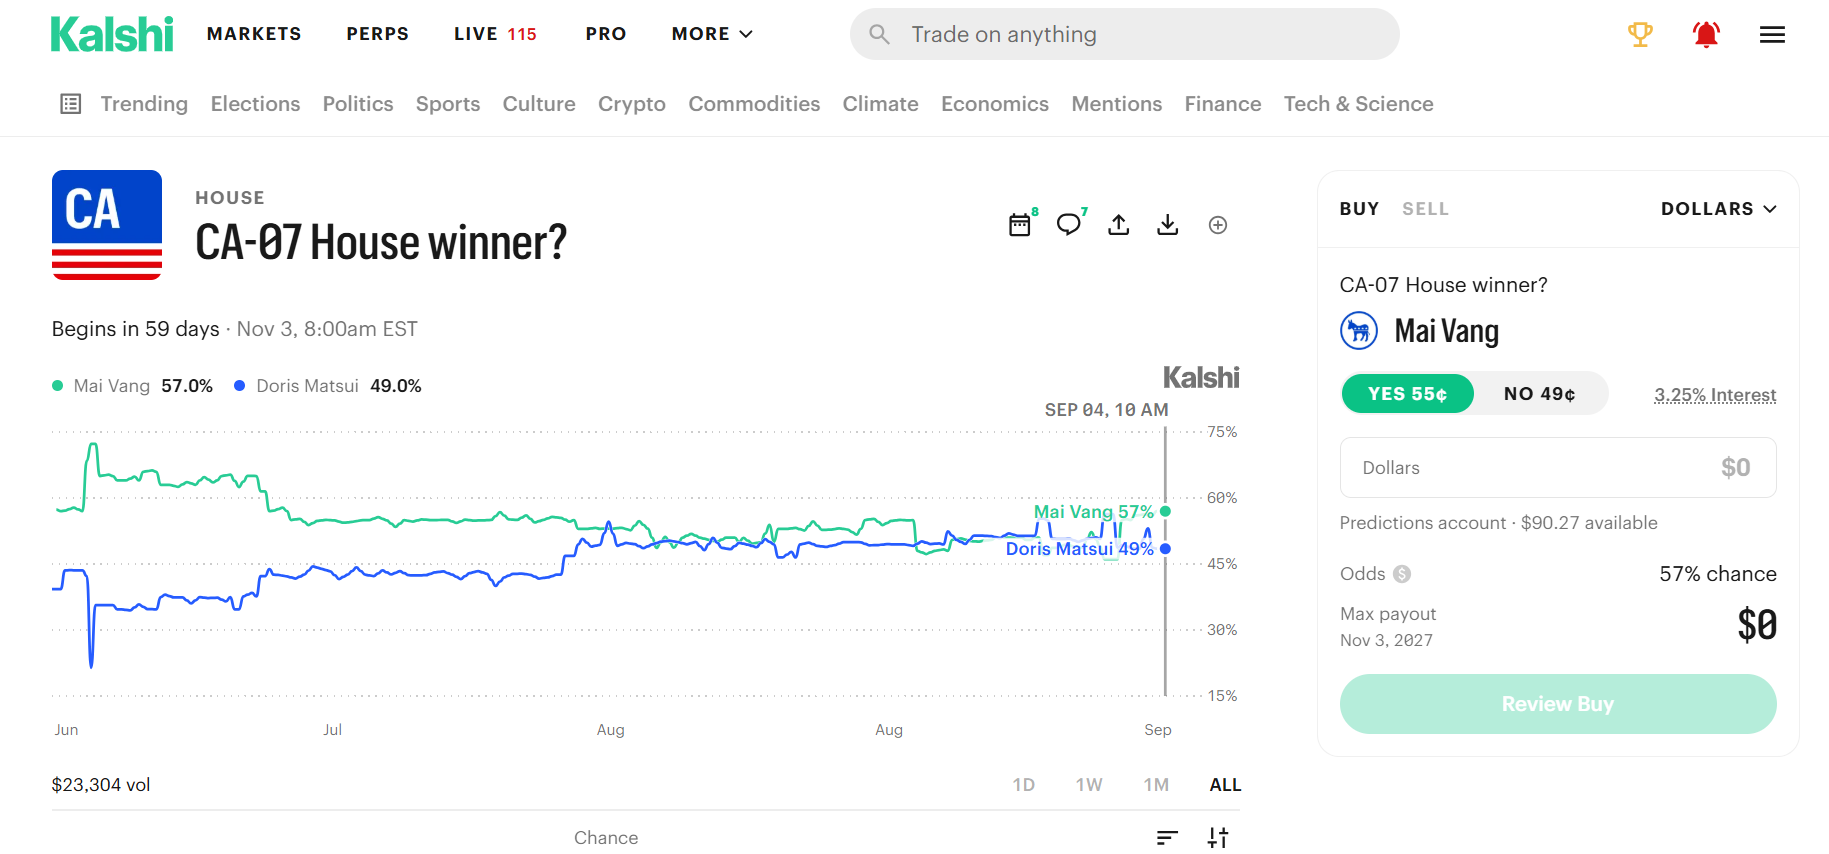The height and width of the screenshot is (854, 1829).
Task: Add market to watchlist plus icon
Action: 1218,225
